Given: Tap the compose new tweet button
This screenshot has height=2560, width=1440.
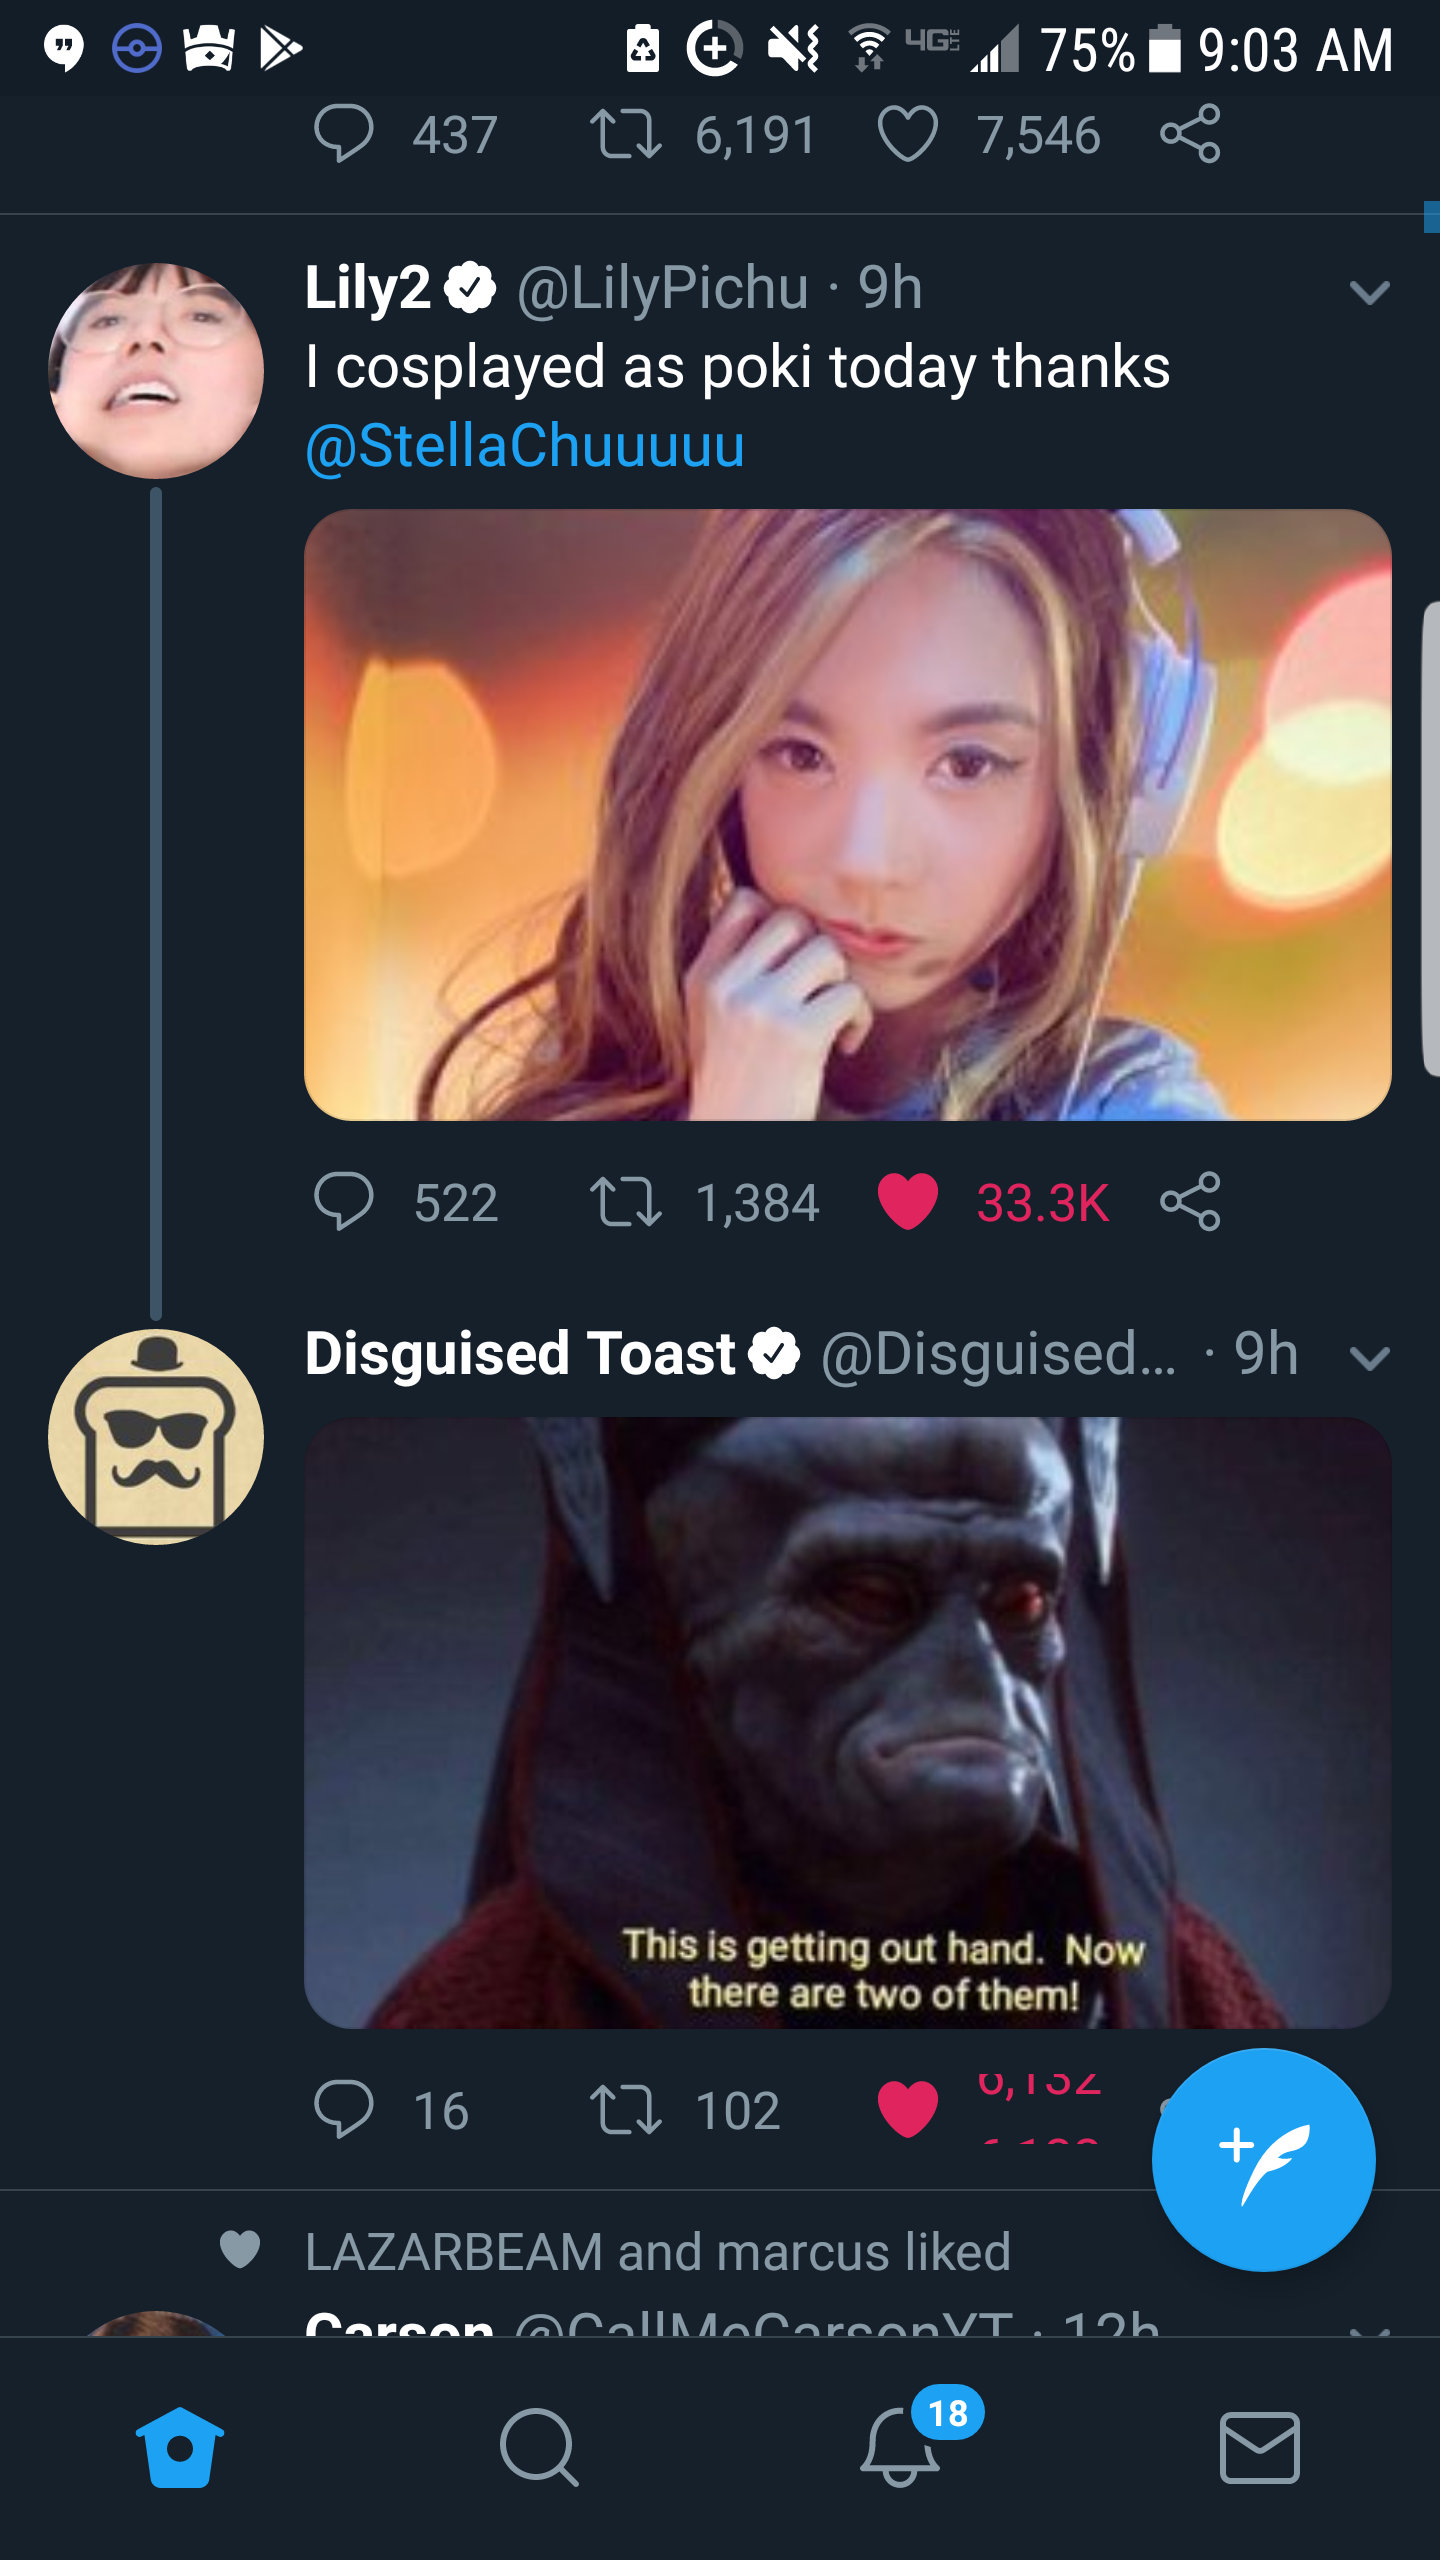Looking at the screenshot, I should coord(1262,2160).
